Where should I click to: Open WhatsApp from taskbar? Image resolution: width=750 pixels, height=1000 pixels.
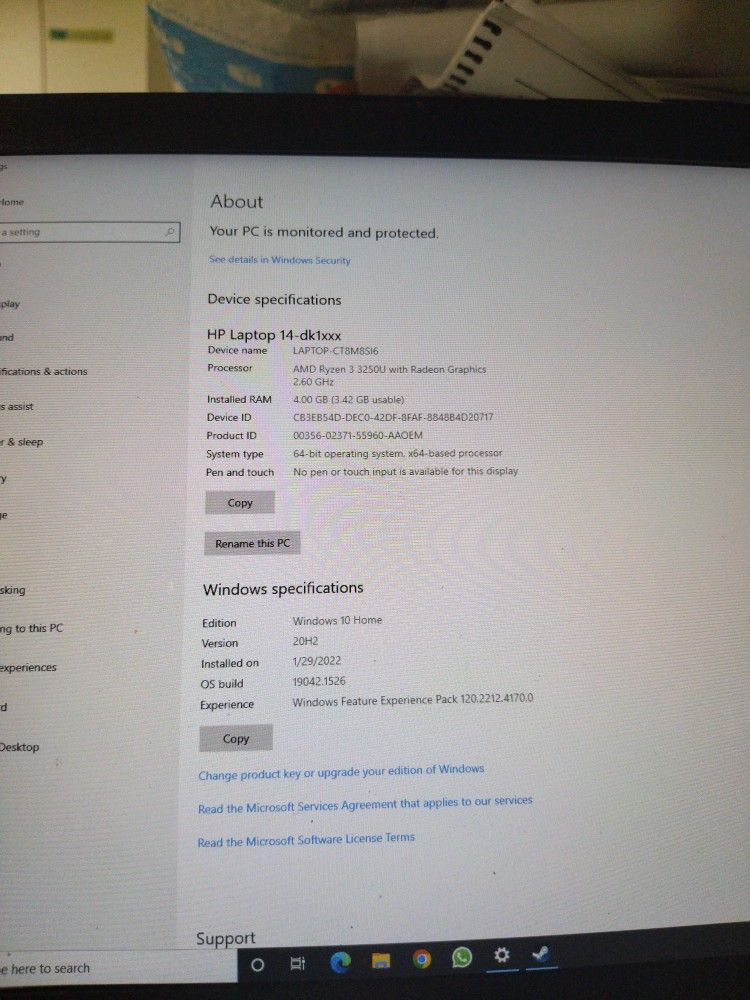coord(461,957)
